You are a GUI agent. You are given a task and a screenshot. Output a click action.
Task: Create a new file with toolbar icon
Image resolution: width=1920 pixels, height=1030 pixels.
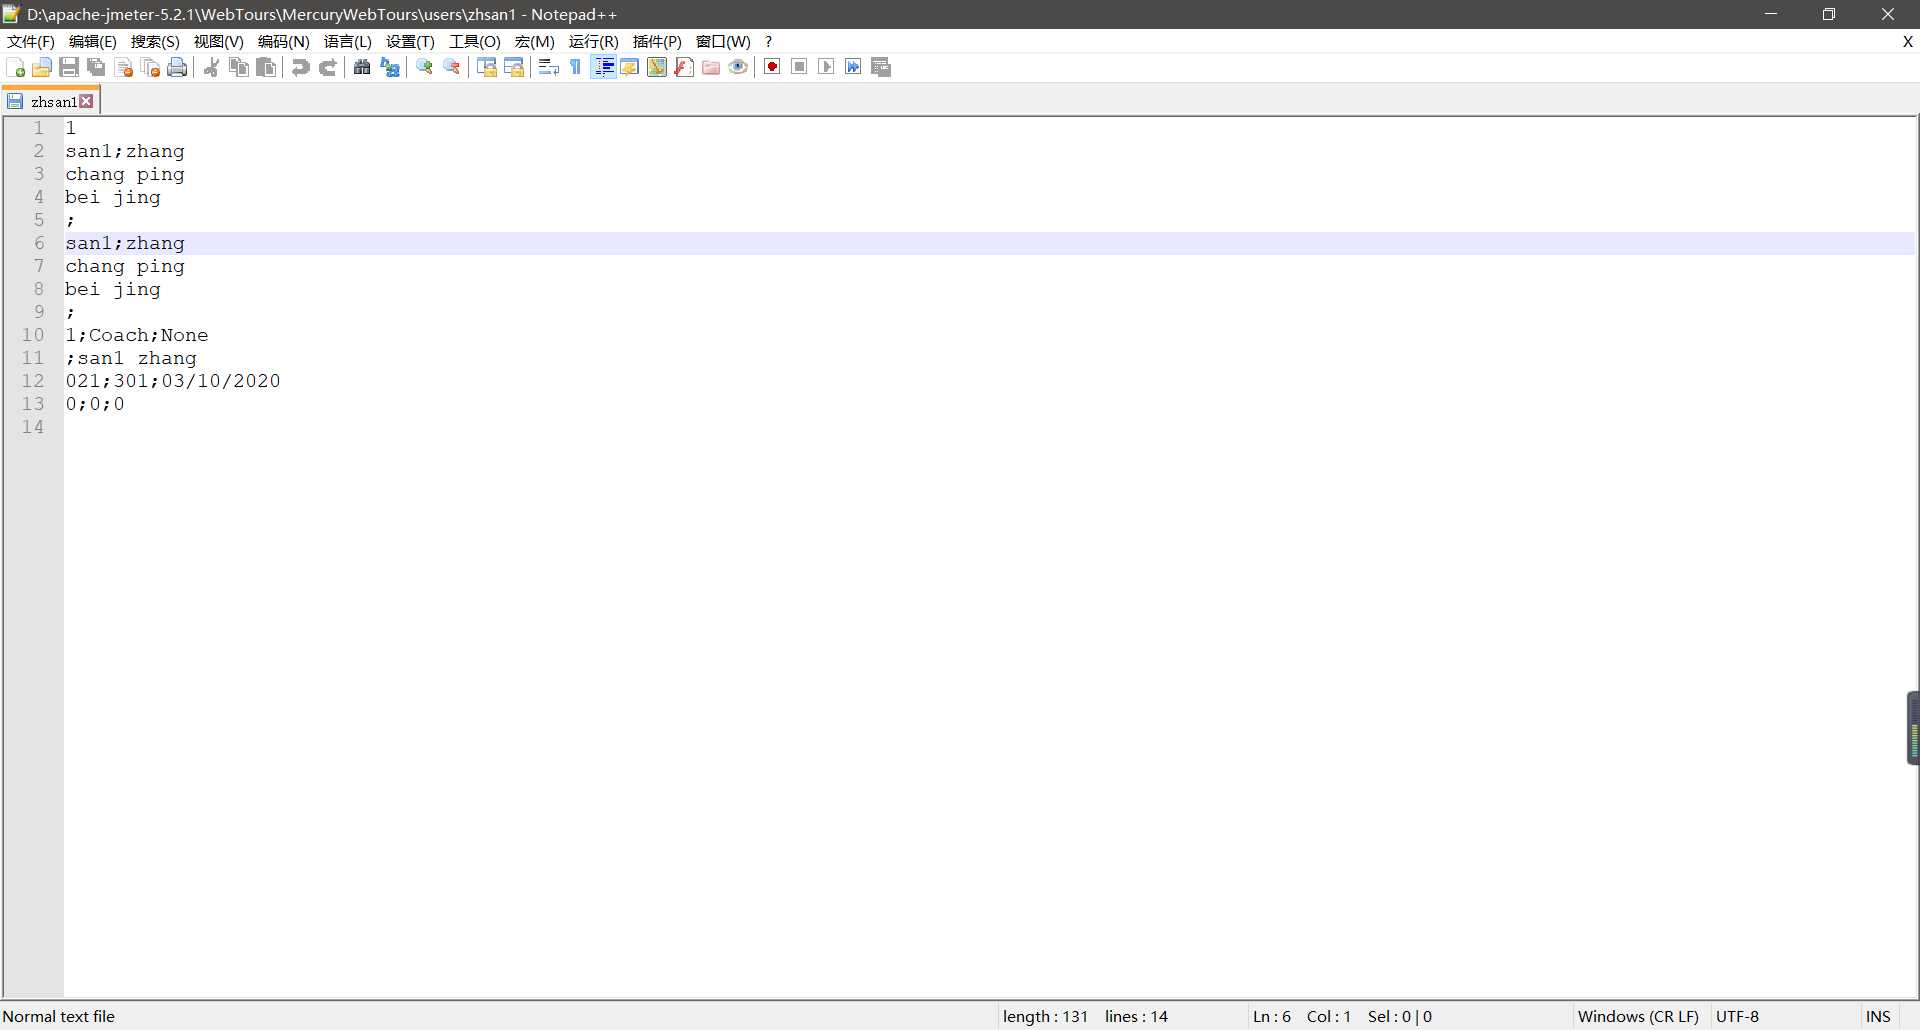(16, 67)
